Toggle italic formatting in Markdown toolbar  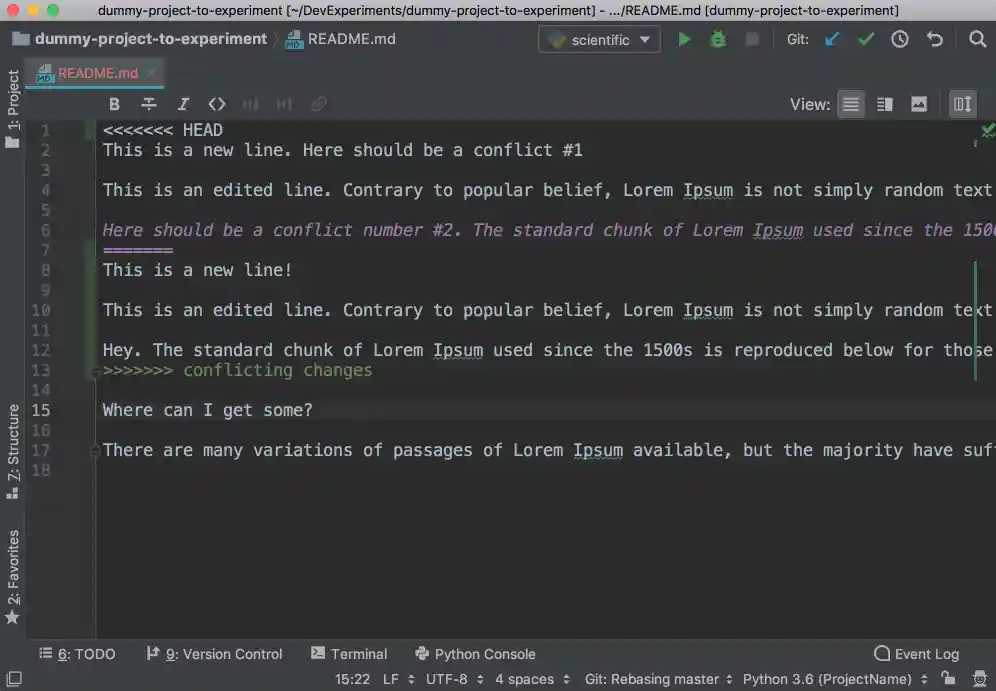click(183, 104)
